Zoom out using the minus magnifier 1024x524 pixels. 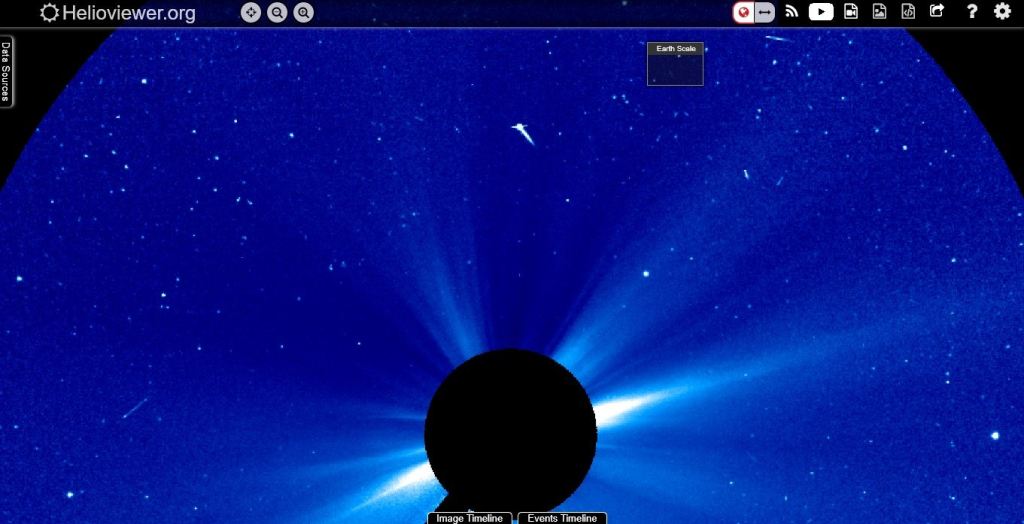tap(277, 12)
